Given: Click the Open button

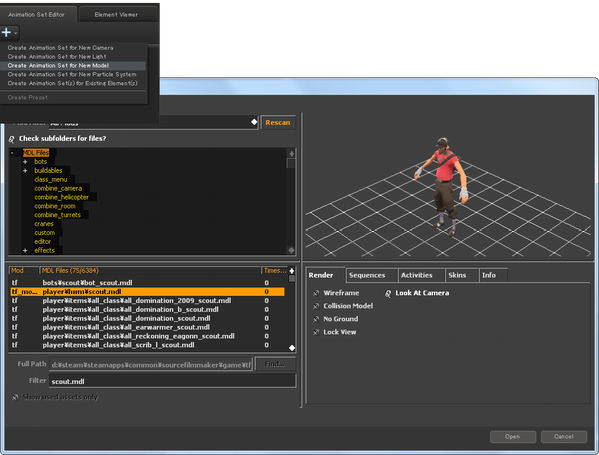Looking at the screenshot, I should tap(513, 437).
